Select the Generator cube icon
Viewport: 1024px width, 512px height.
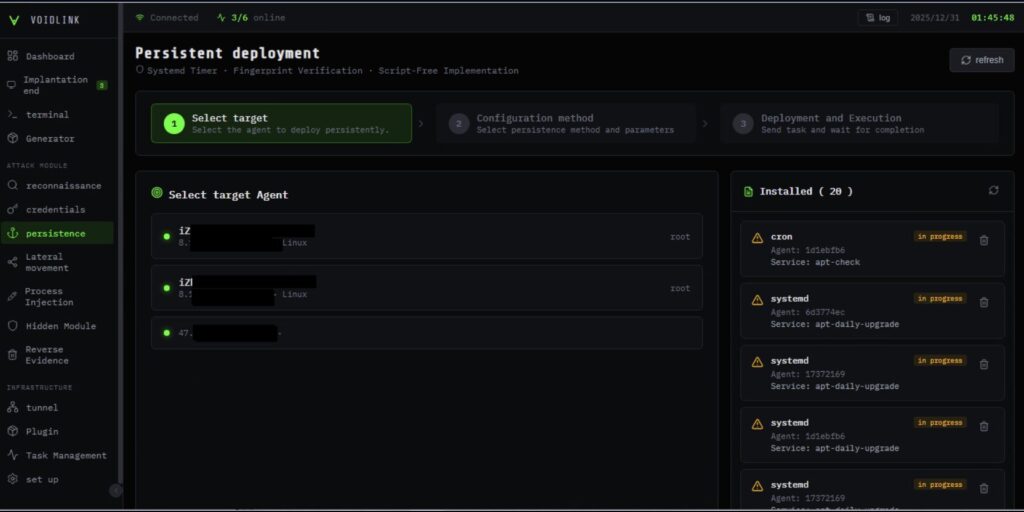[x=13, y=139]
